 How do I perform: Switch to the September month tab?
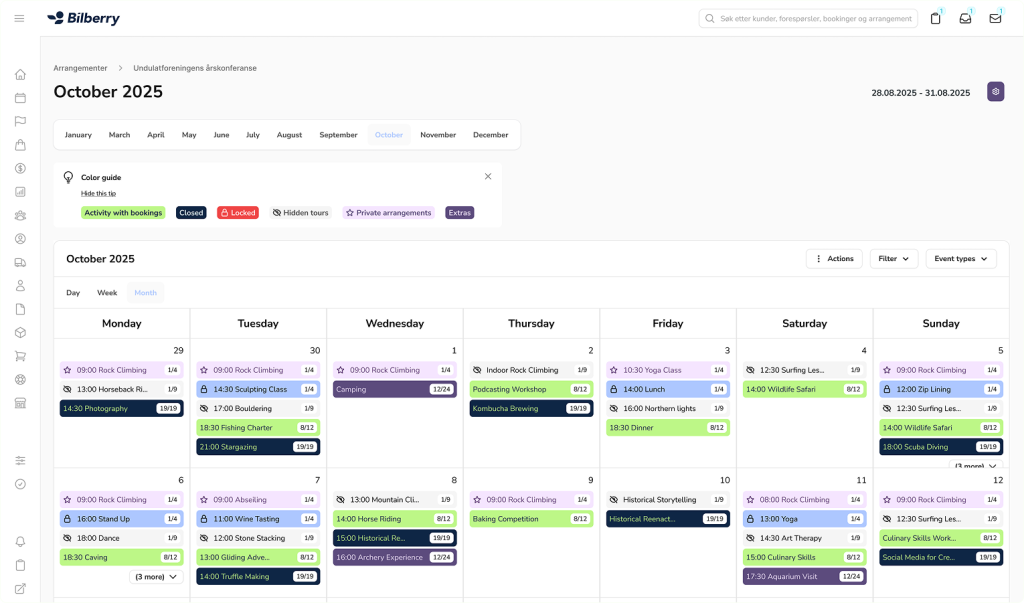[338, 135]
